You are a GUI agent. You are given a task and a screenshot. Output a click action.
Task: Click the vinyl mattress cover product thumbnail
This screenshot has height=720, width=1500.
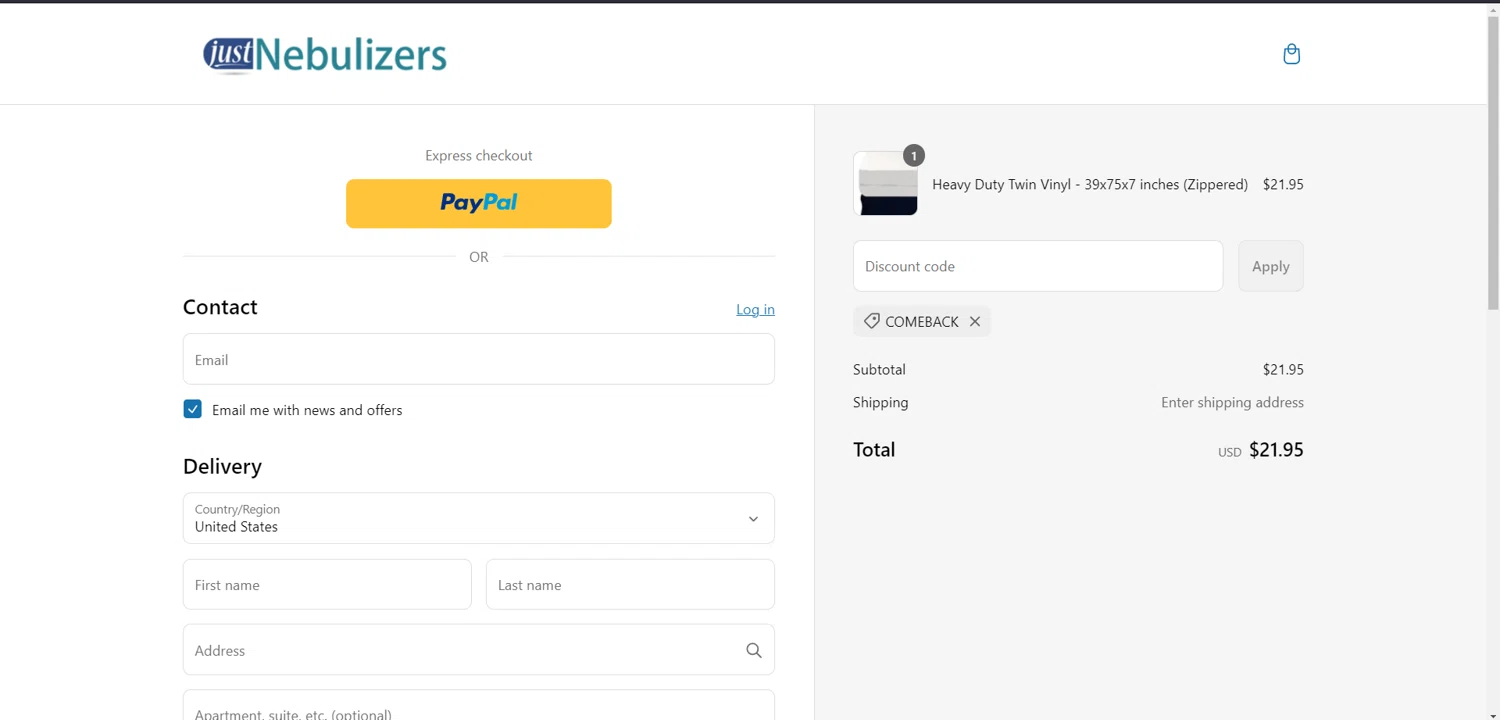886,184
